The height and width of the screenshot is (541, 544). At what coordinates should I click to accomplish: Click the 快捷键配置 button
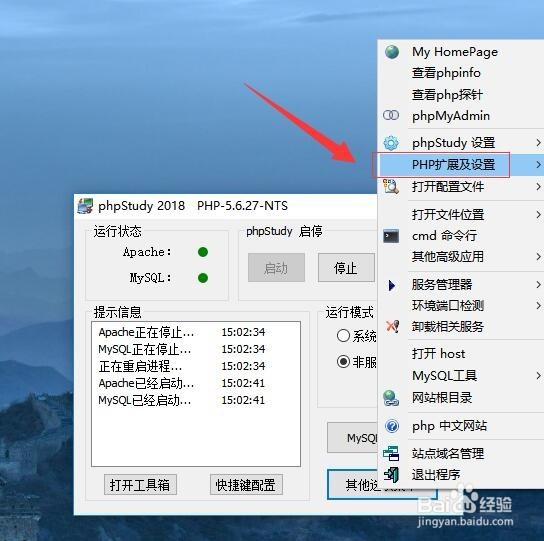(x=246, y=484)
